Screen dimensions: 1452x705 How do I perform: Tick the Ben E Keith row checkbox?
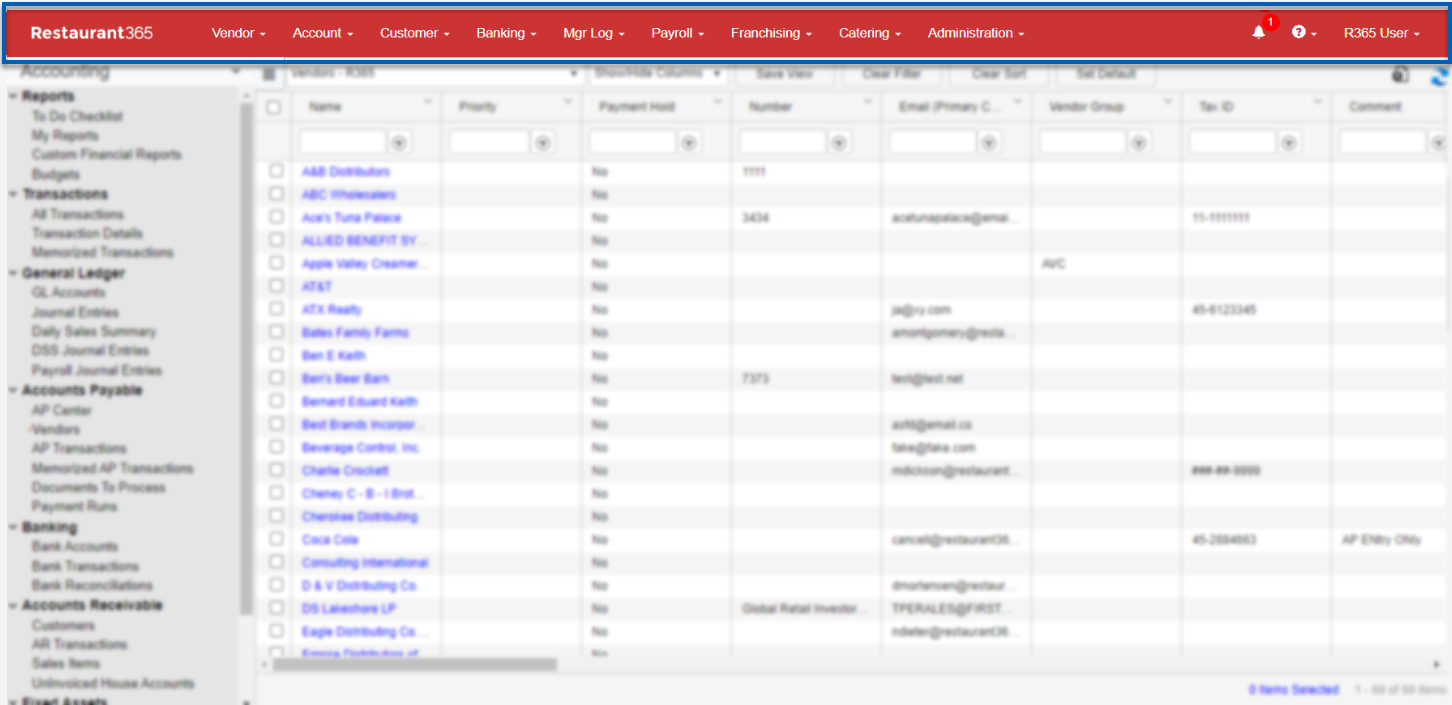[276, 356]
